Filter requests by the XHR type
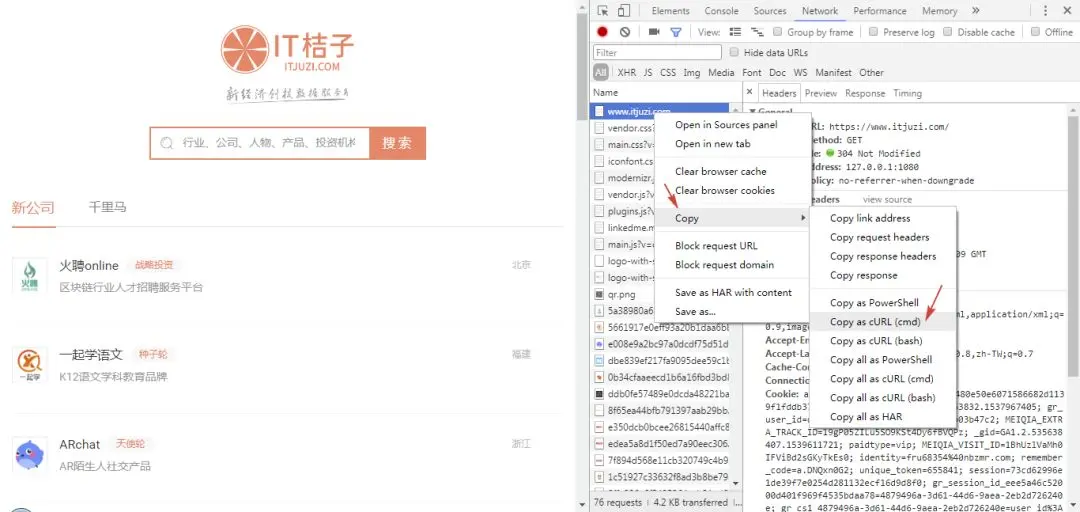Screen dimensions: 1080x512 (627, 72)
